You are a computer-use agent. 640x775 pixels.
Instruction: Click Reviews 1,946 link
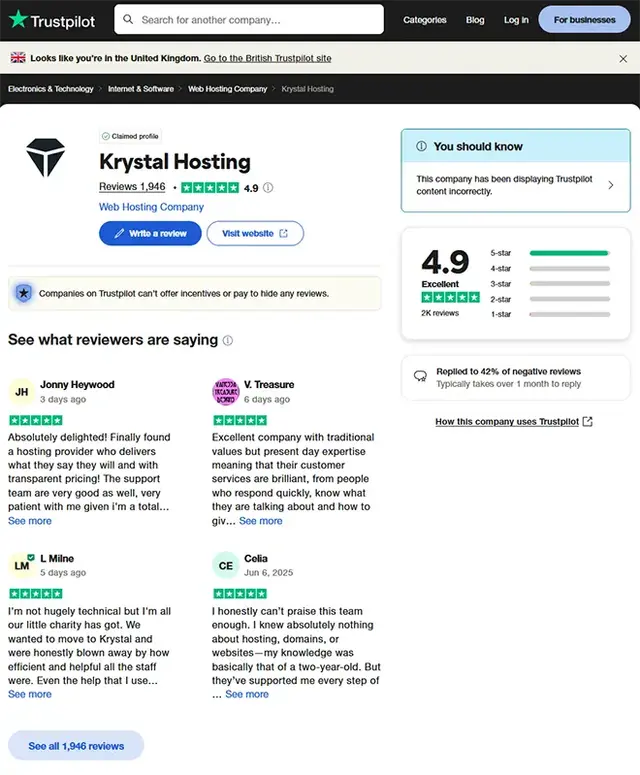click(132, 187)
